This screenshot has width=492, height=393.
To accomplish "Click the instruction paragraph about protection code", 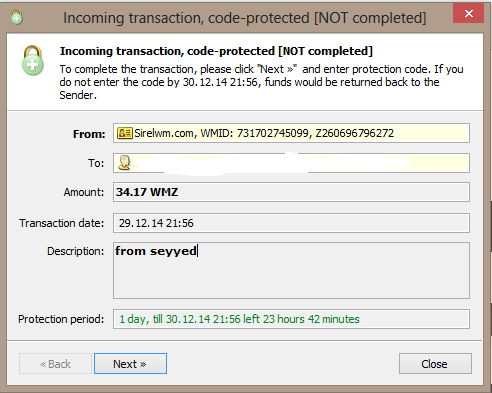I will click(x=261, y=82).
